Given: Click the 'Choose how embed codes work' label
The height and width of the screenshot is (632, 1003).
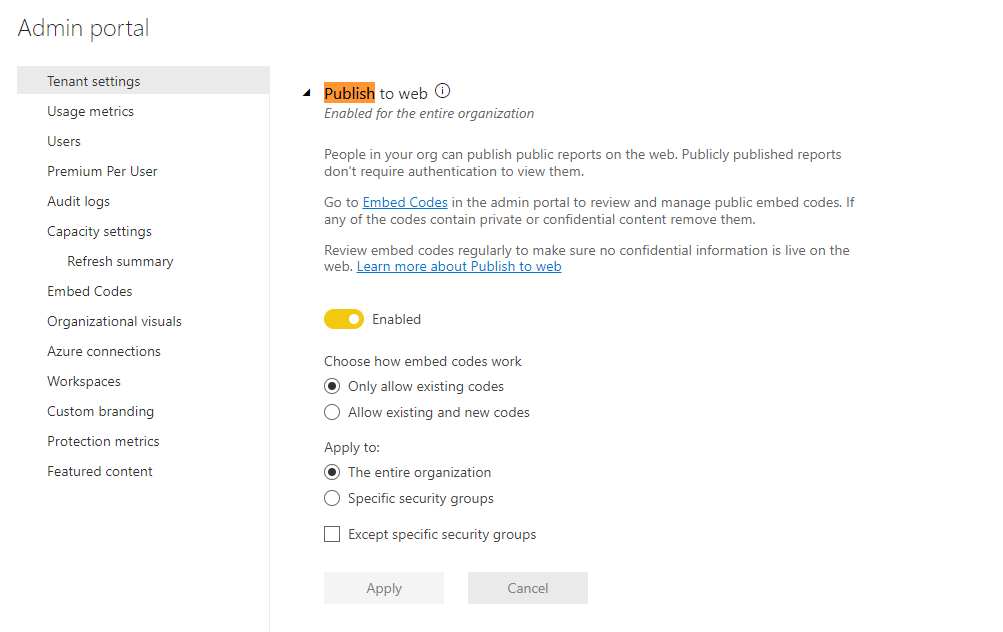Looking at the screenshot, I should coord(423,361).
